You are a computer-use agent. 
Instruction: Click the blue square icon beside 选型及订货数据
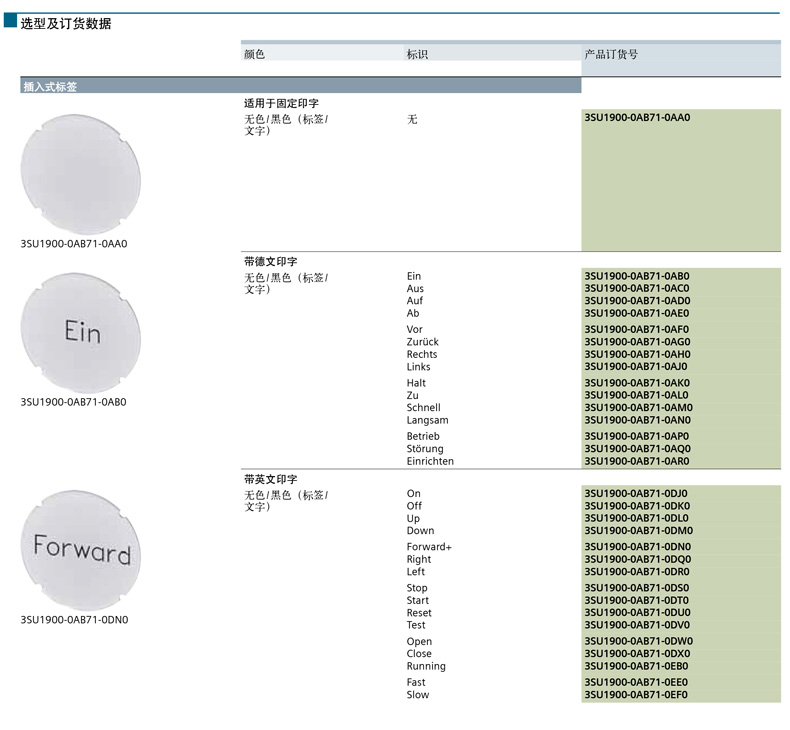point(10,22)
